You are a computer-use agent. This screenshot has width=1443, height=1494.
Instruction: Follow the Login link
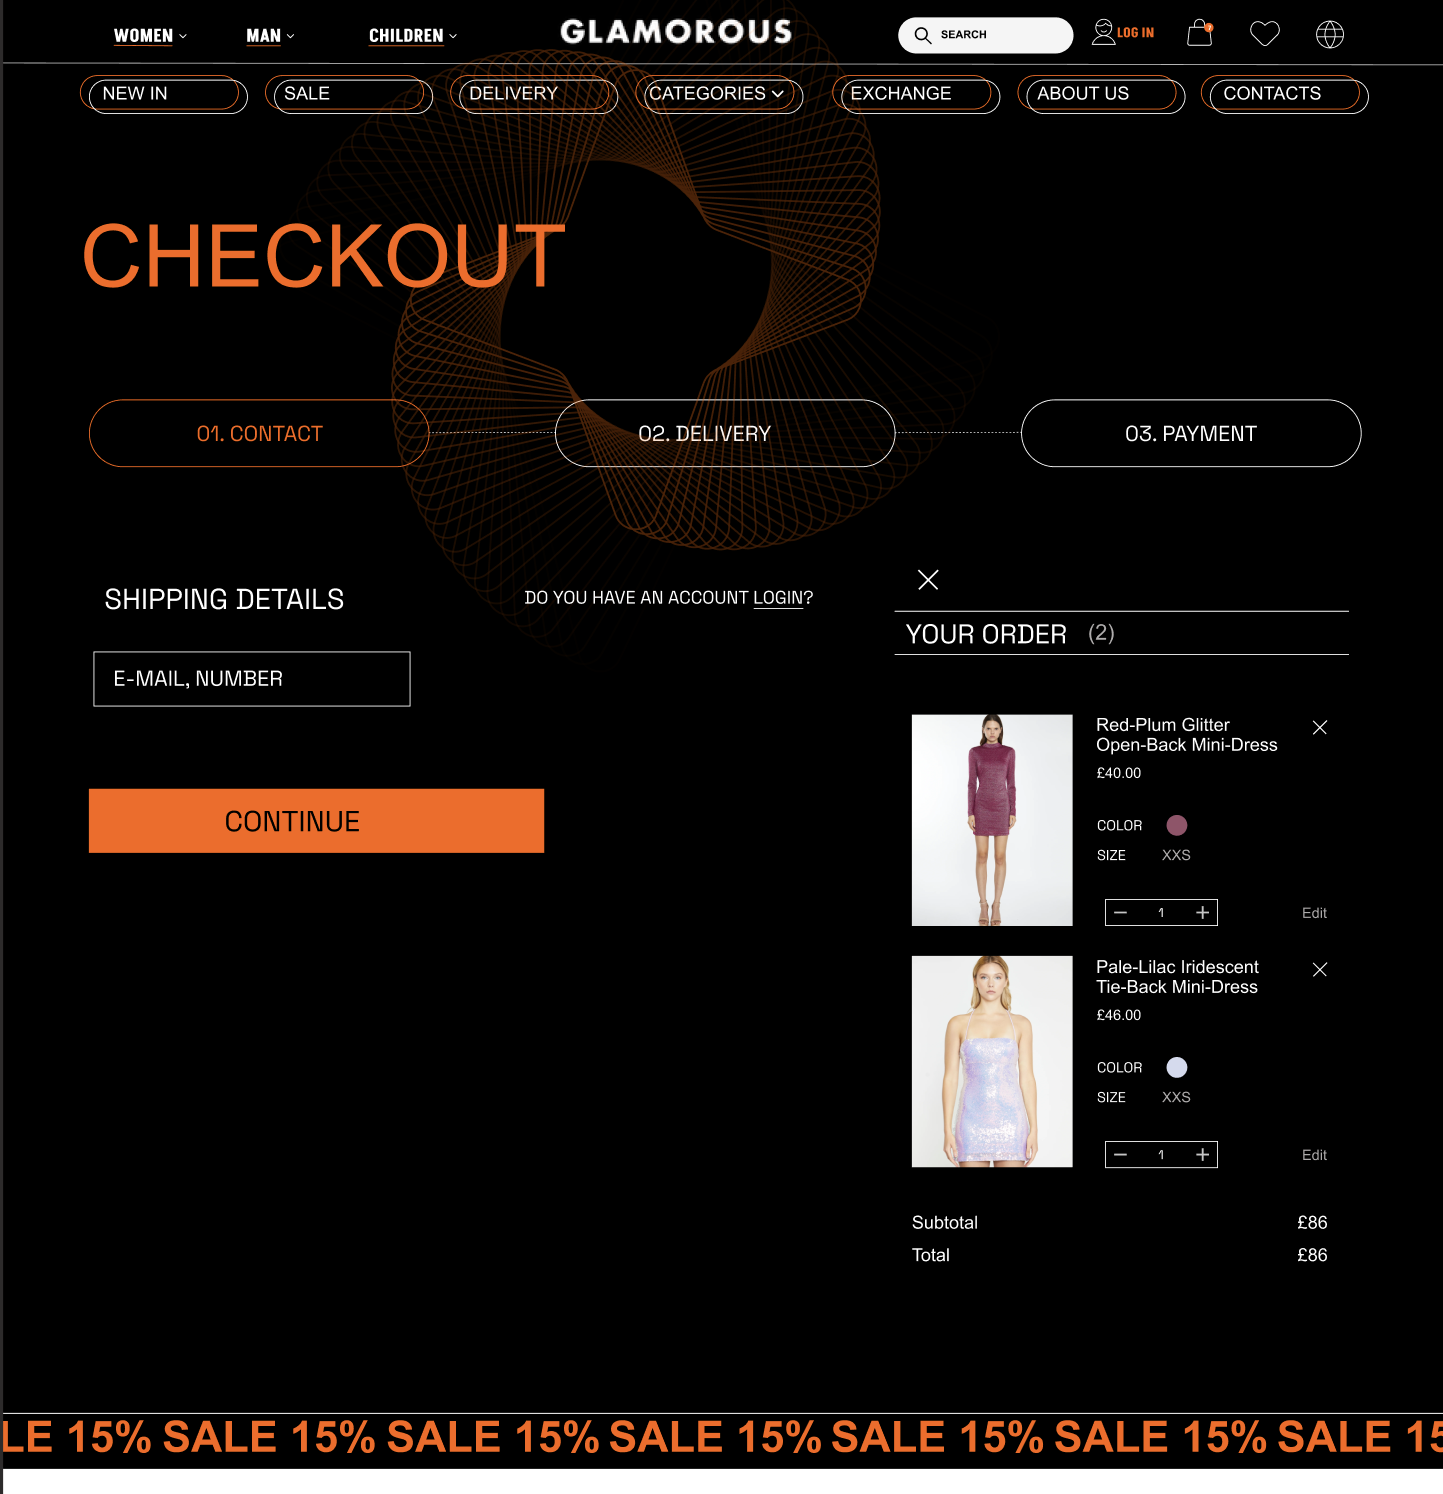[x=778, y=598]
